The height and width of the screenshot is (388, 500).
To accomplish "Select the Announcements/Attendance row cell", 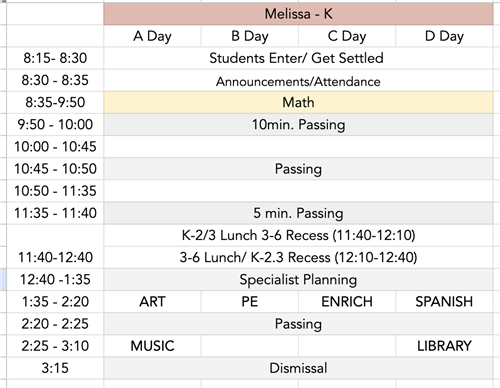I will [x=298, y=80].
